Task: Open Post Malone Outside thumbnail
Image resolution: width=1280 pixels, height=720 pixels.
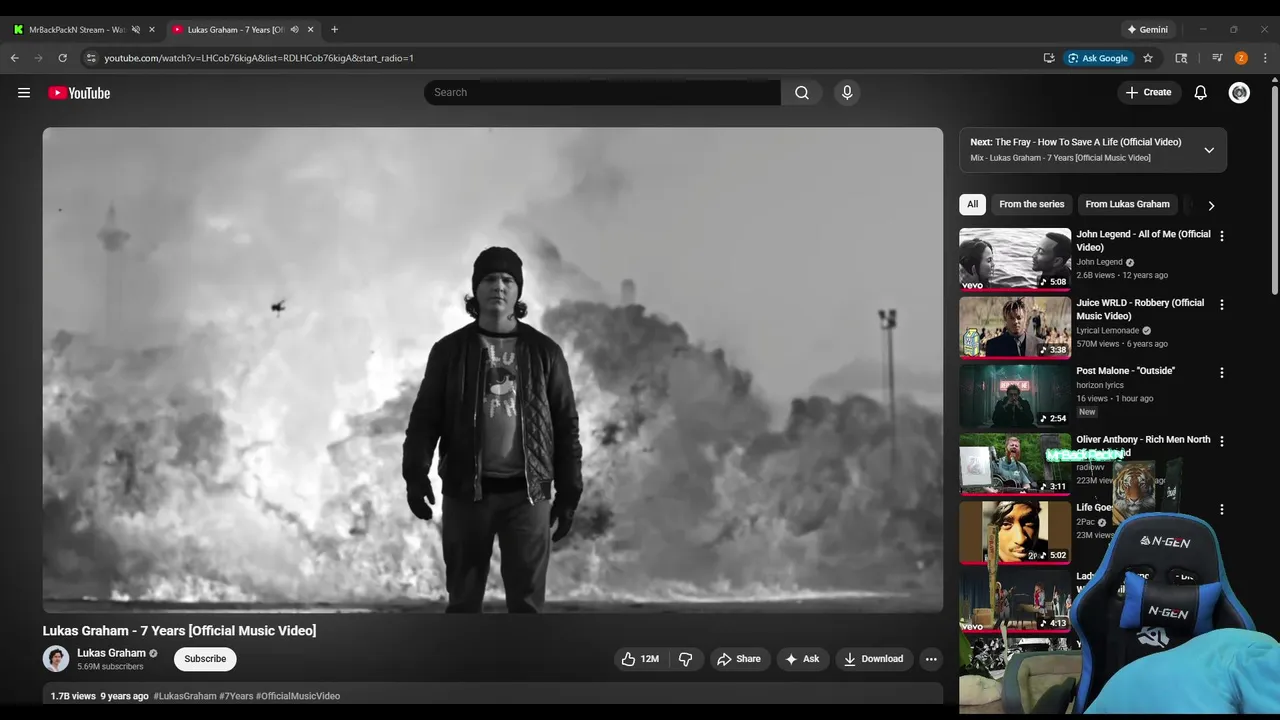Action: pos(1015,396)
